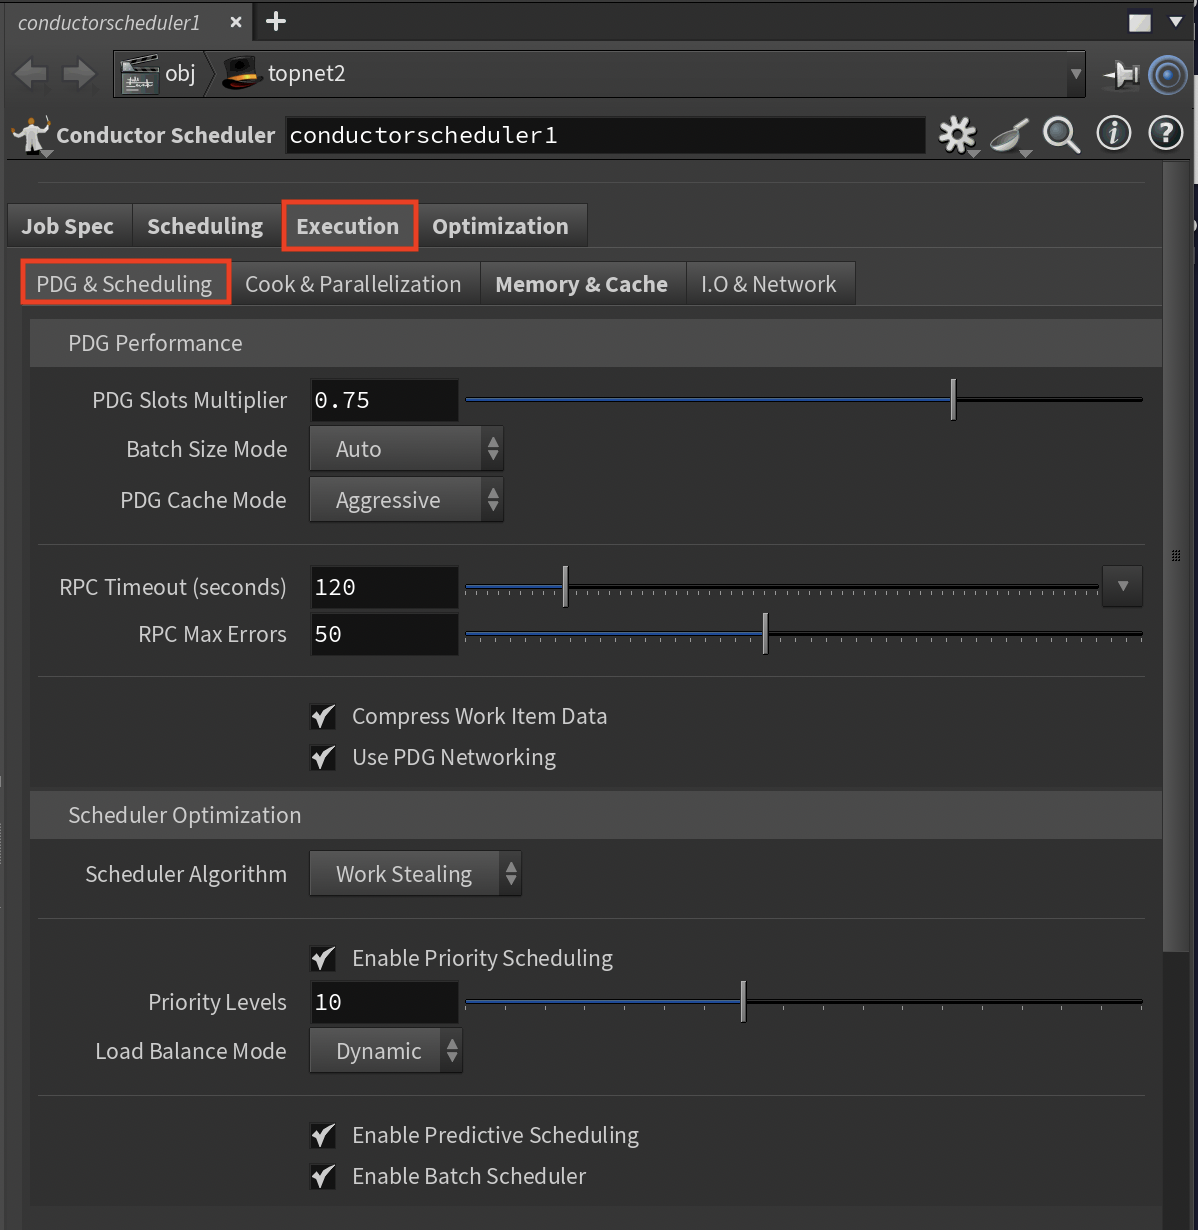Screen dimensions: 1198x1230
Task: Click the Conductor Scheduler node icon
Action: (x=31, y=135)
